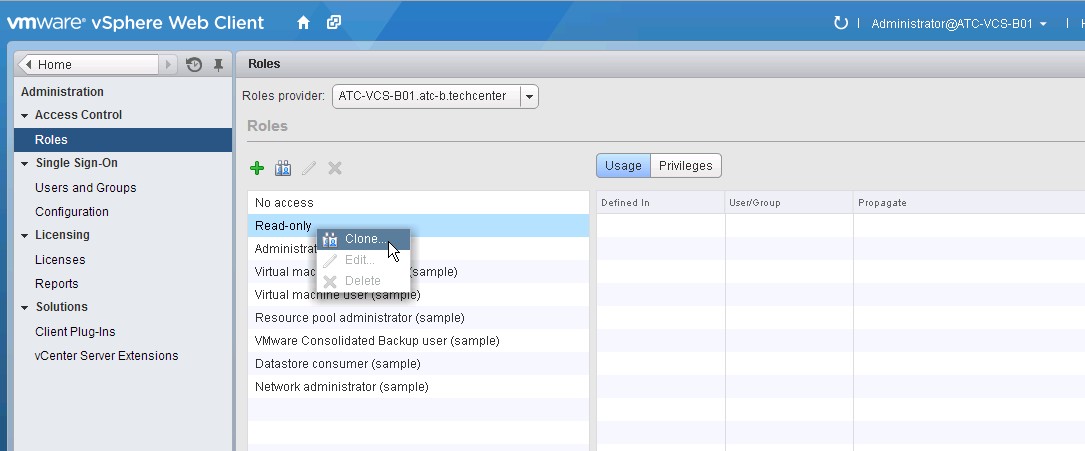Collapse the Licensing section
The image size is (1085, 451).
[25, 236]
